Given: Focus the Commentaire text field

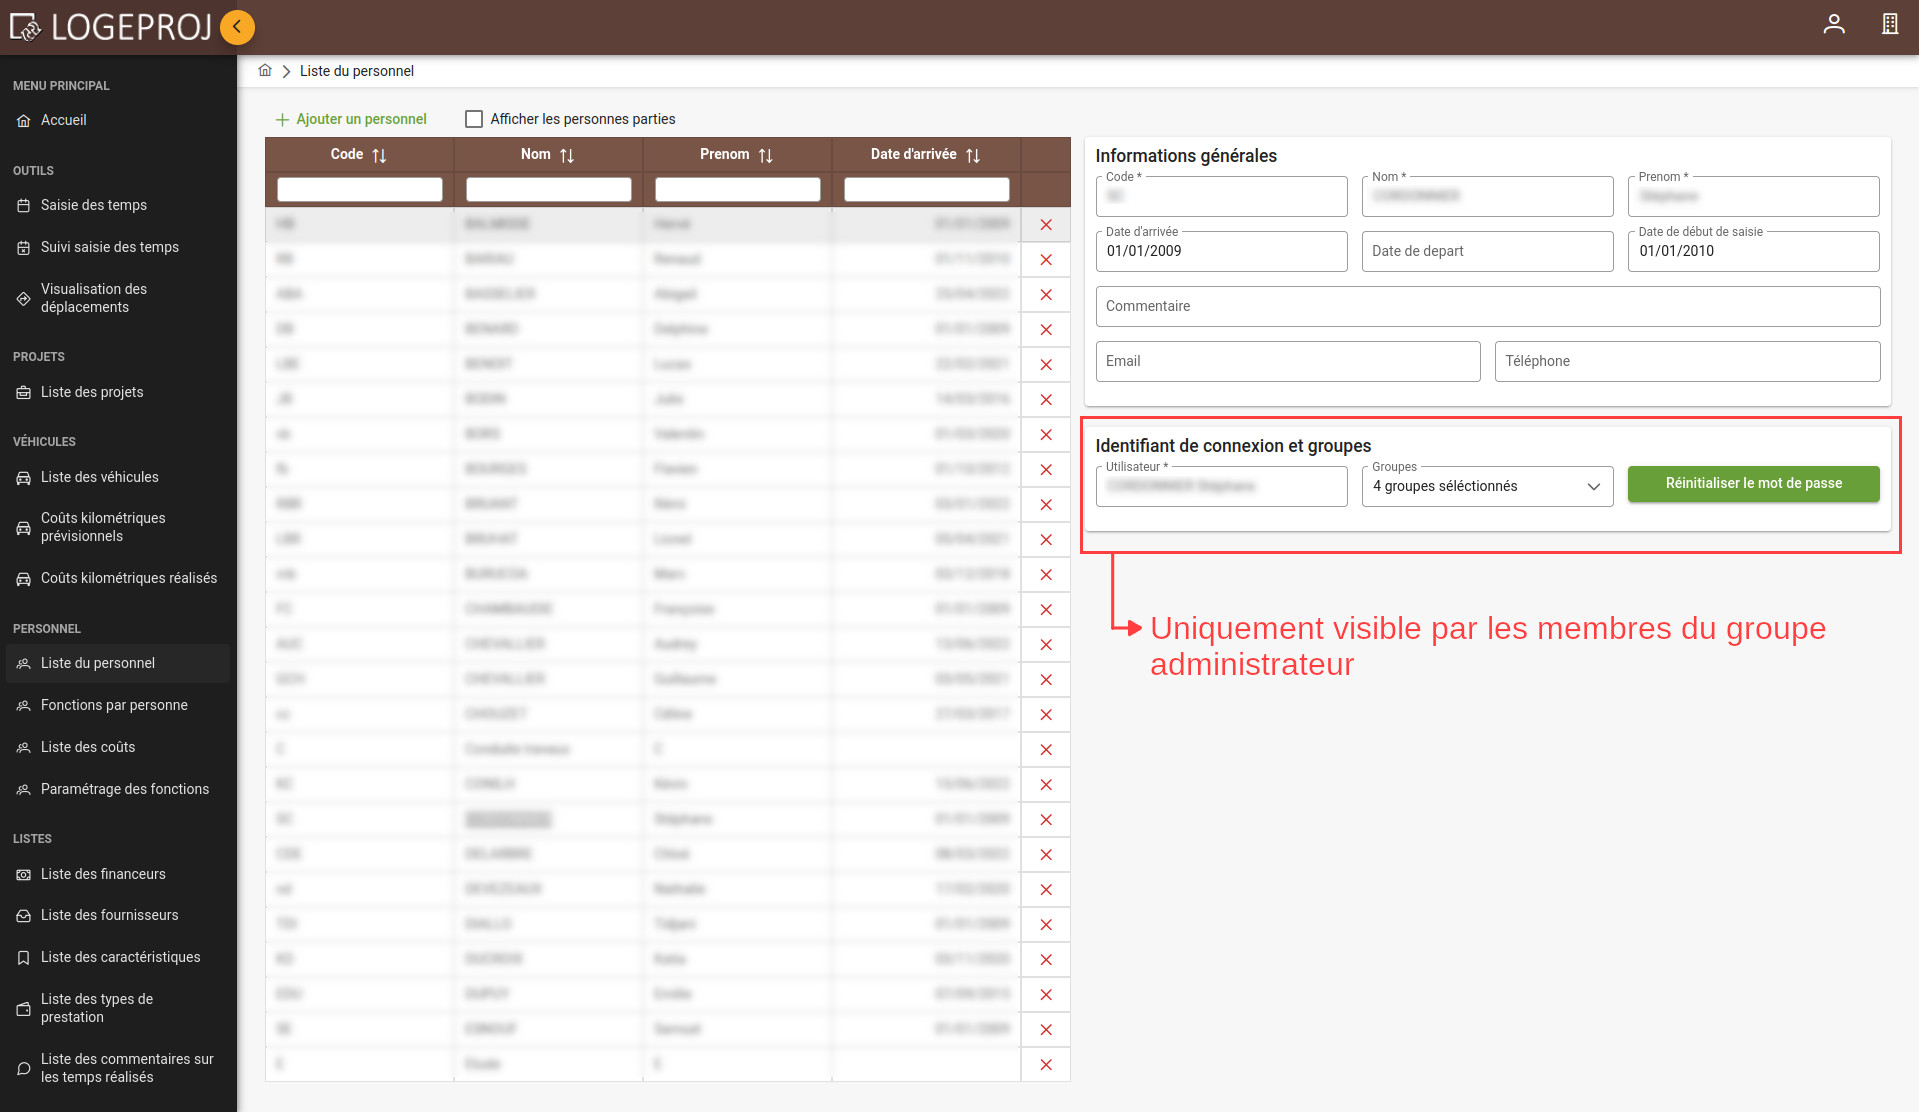Looking at the screenshot, I should pyautogui.click(x=1487, y=307).
